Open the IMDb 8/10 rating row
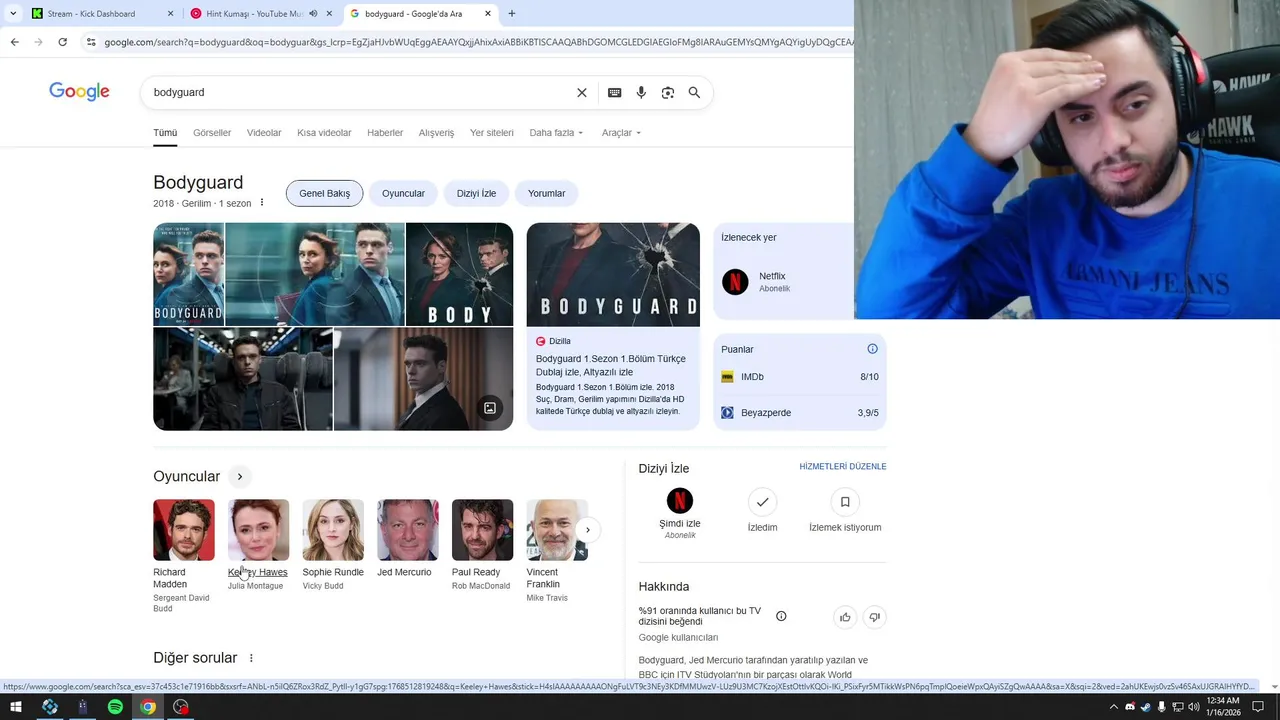 800,377
